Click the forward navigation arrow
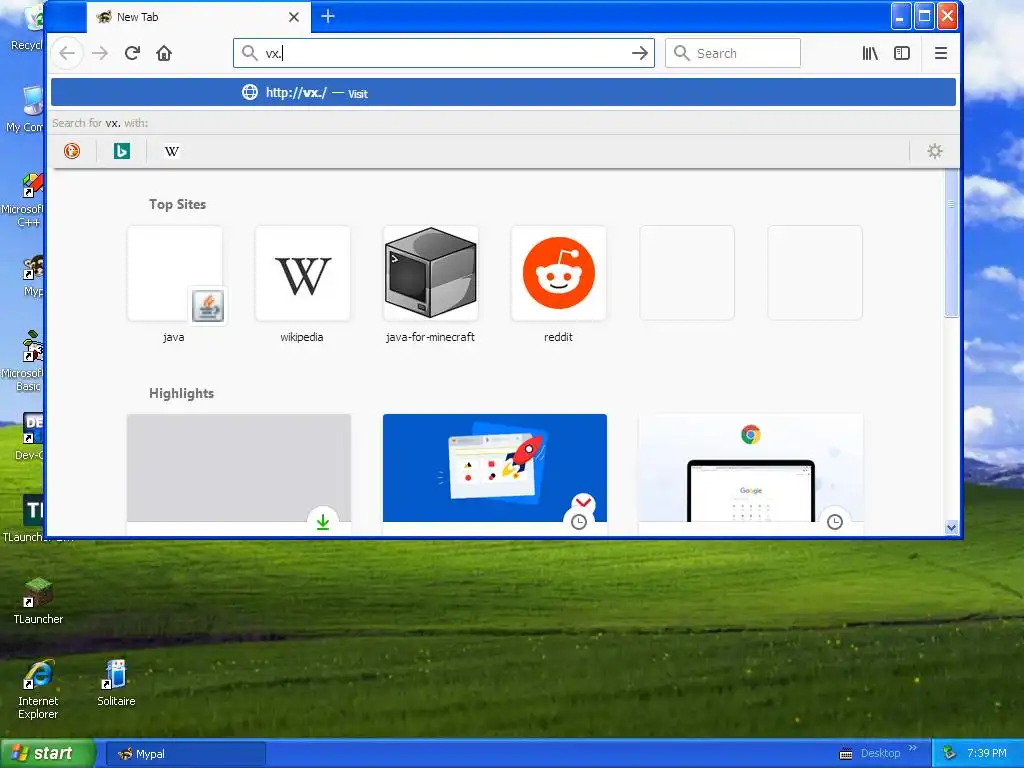Image resolution: width=1024 pixels, height=768 pixels. (100, 53)
